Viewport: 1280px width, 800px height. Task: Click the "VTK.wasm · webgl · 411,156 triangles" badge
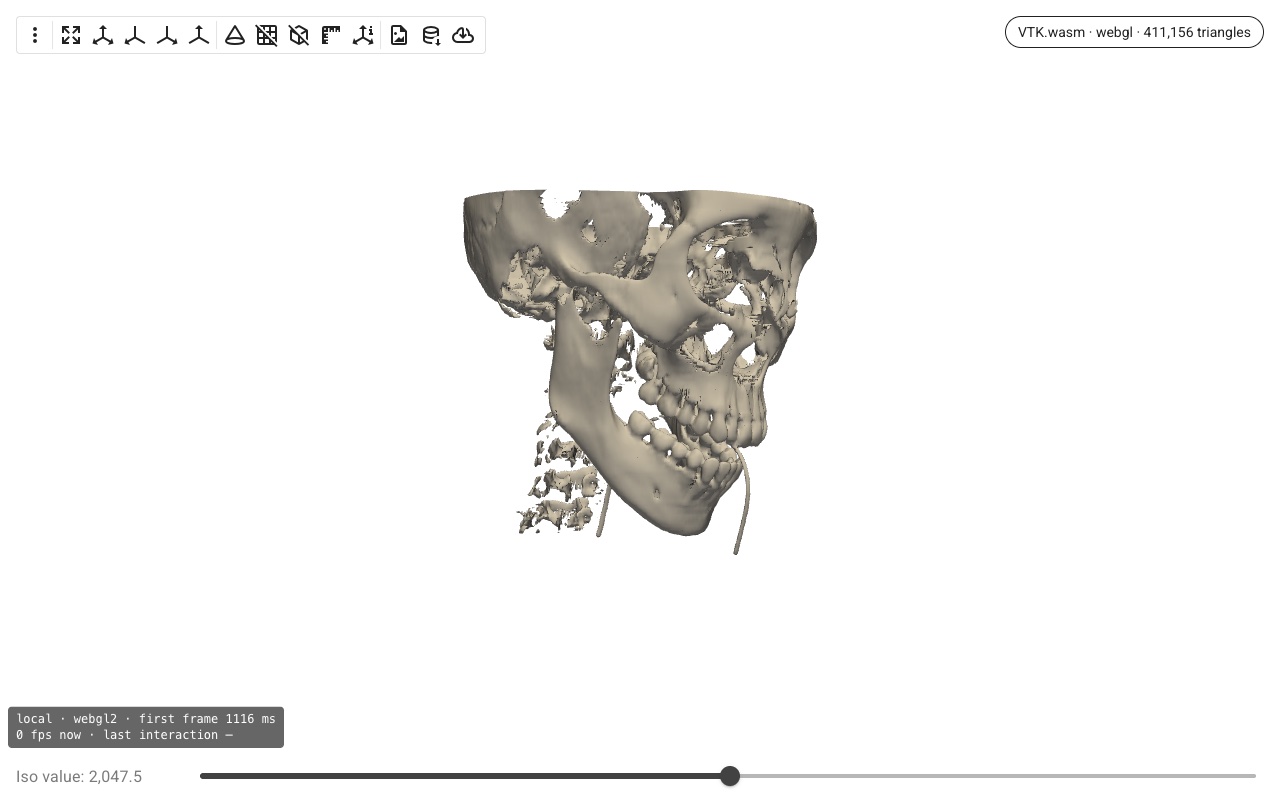click(x=1134, y=32)
